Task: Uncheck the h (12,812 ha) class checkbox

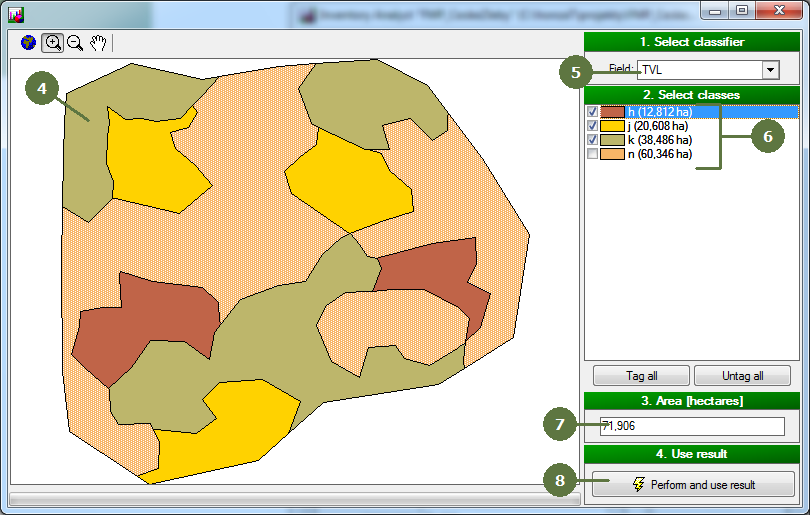Action: coord(593,112)
